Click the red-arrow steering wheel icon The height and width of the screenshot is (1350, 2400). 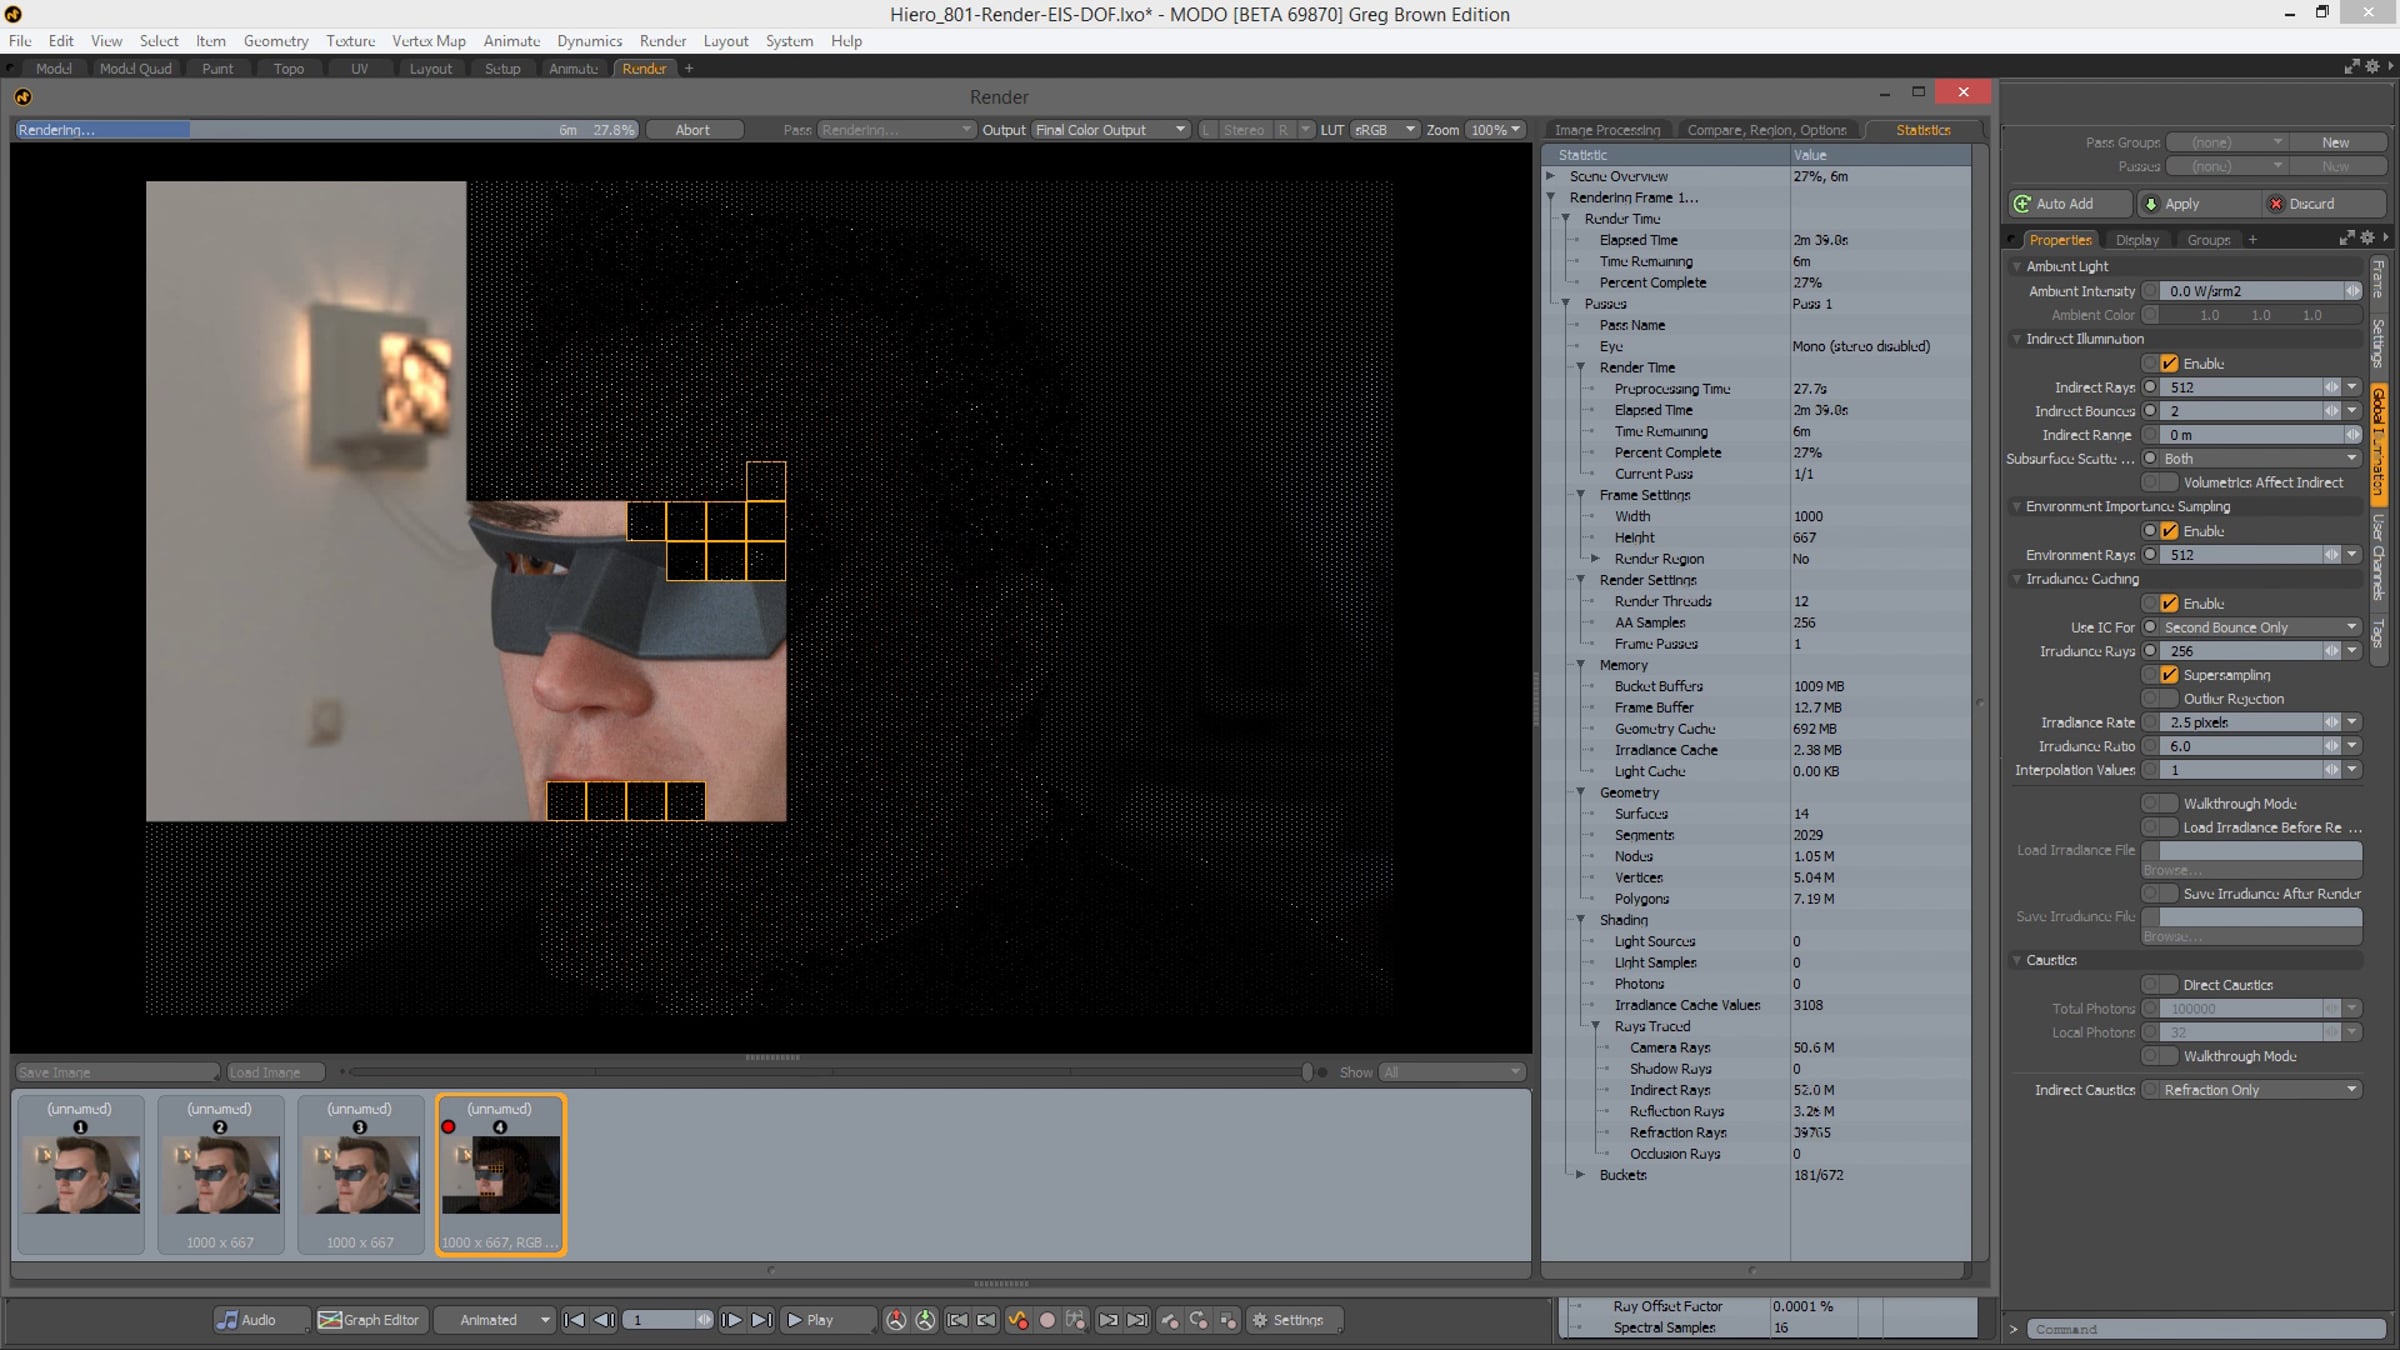pos(896,1320)
